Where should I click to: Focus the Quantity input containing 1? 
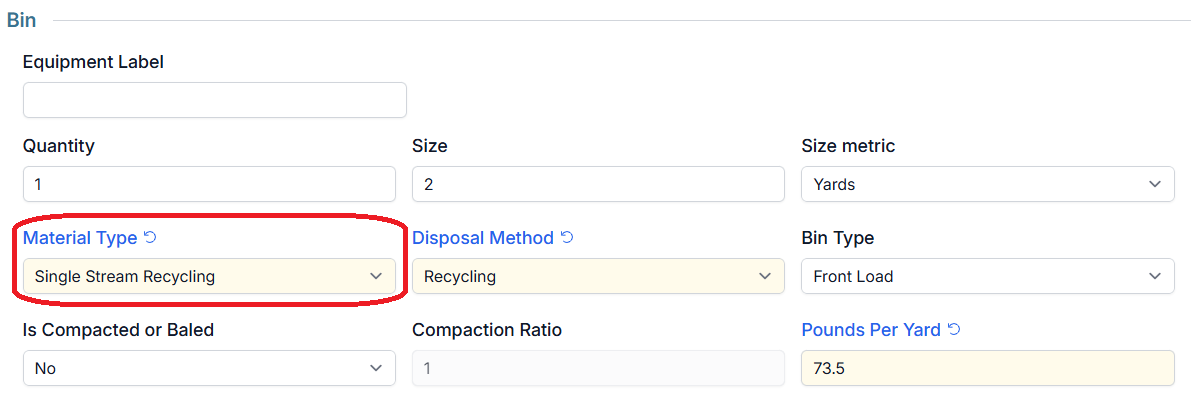tap(210, 185)
